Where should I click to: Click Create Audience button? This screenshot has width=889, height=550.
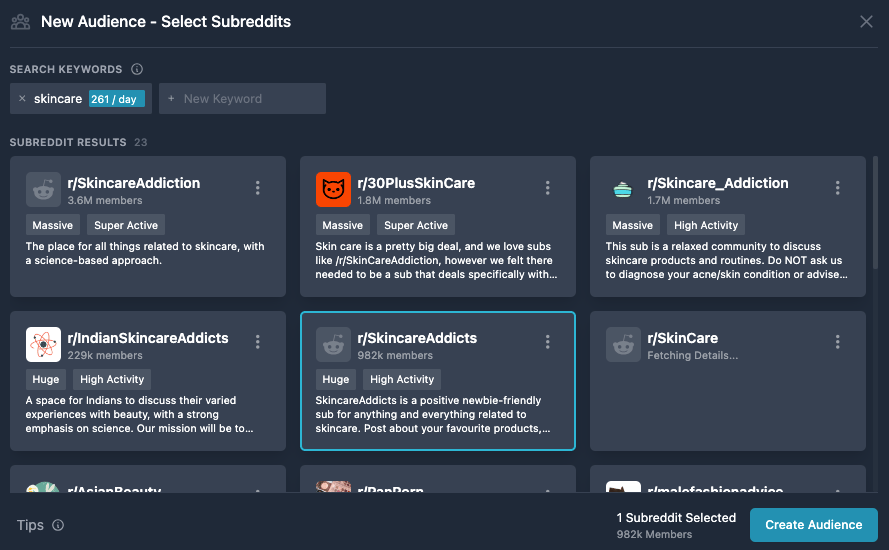click(814, 525)
